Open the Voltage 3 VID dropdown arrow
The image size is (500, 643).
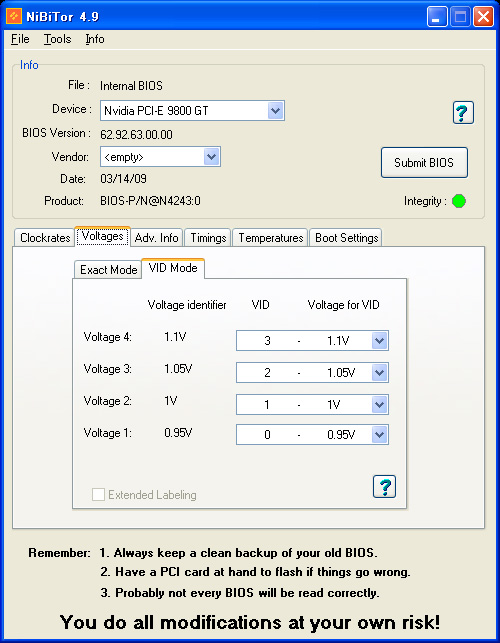click(x=379, y=372)
